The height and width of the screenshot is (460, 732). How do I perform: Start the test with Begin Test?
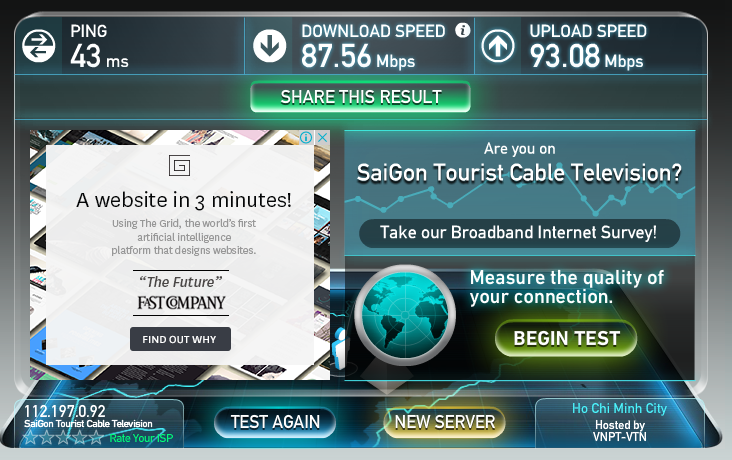tap(566, 338)
